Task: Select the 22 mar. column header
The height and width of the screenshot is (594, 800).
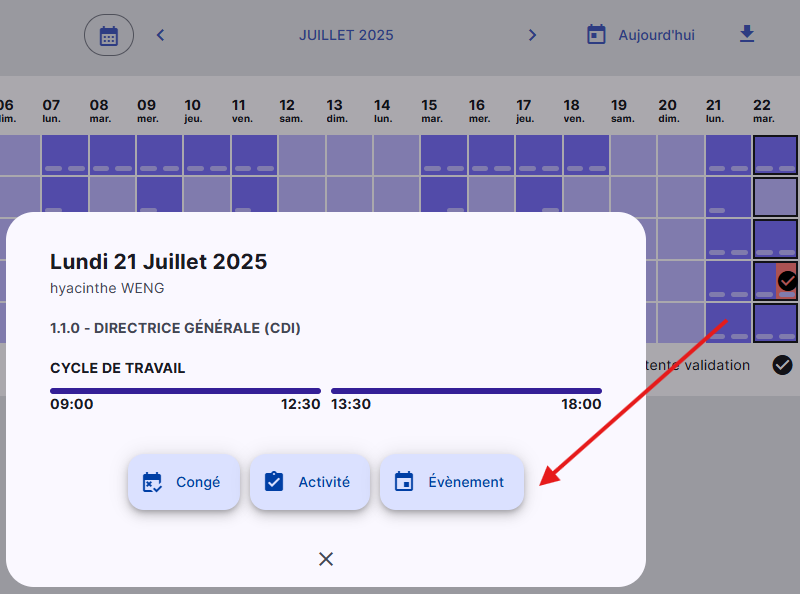Action: pyautogui.click(x=763, y=111)
